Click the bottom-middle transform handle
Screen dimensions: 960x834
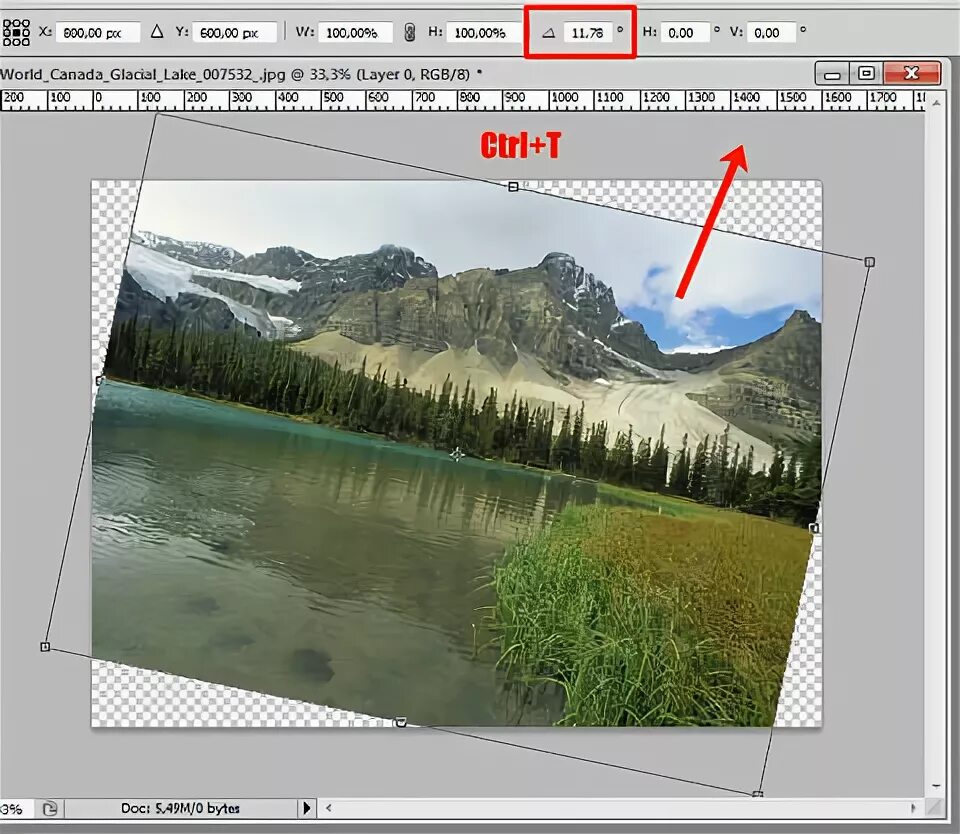click(400, 723)
